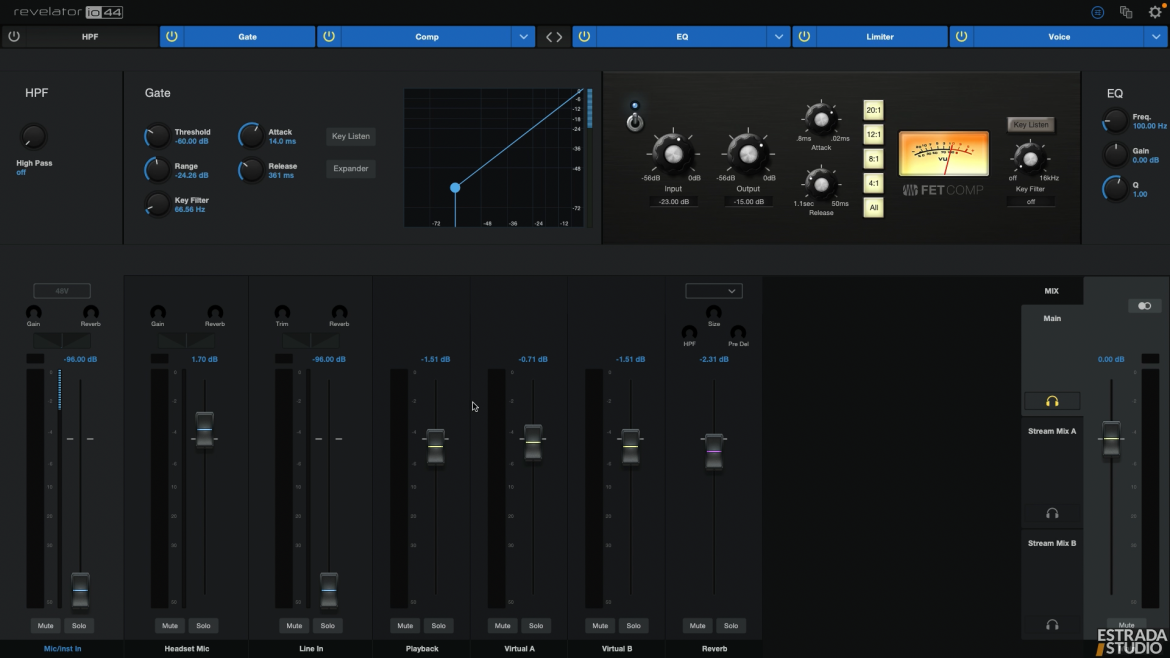
Task: Click the Headset Mic Reverb knob
Action: (215, 312)
